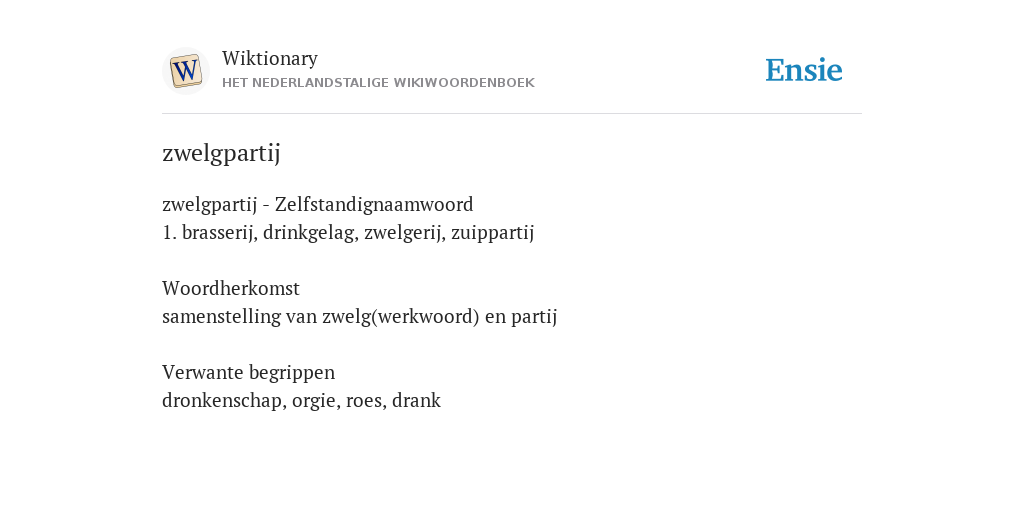Screen dimensions: 1024x512
Task: Click the Verwante begrippen section label
Action: pyautogui.click(x=249, y=373)
